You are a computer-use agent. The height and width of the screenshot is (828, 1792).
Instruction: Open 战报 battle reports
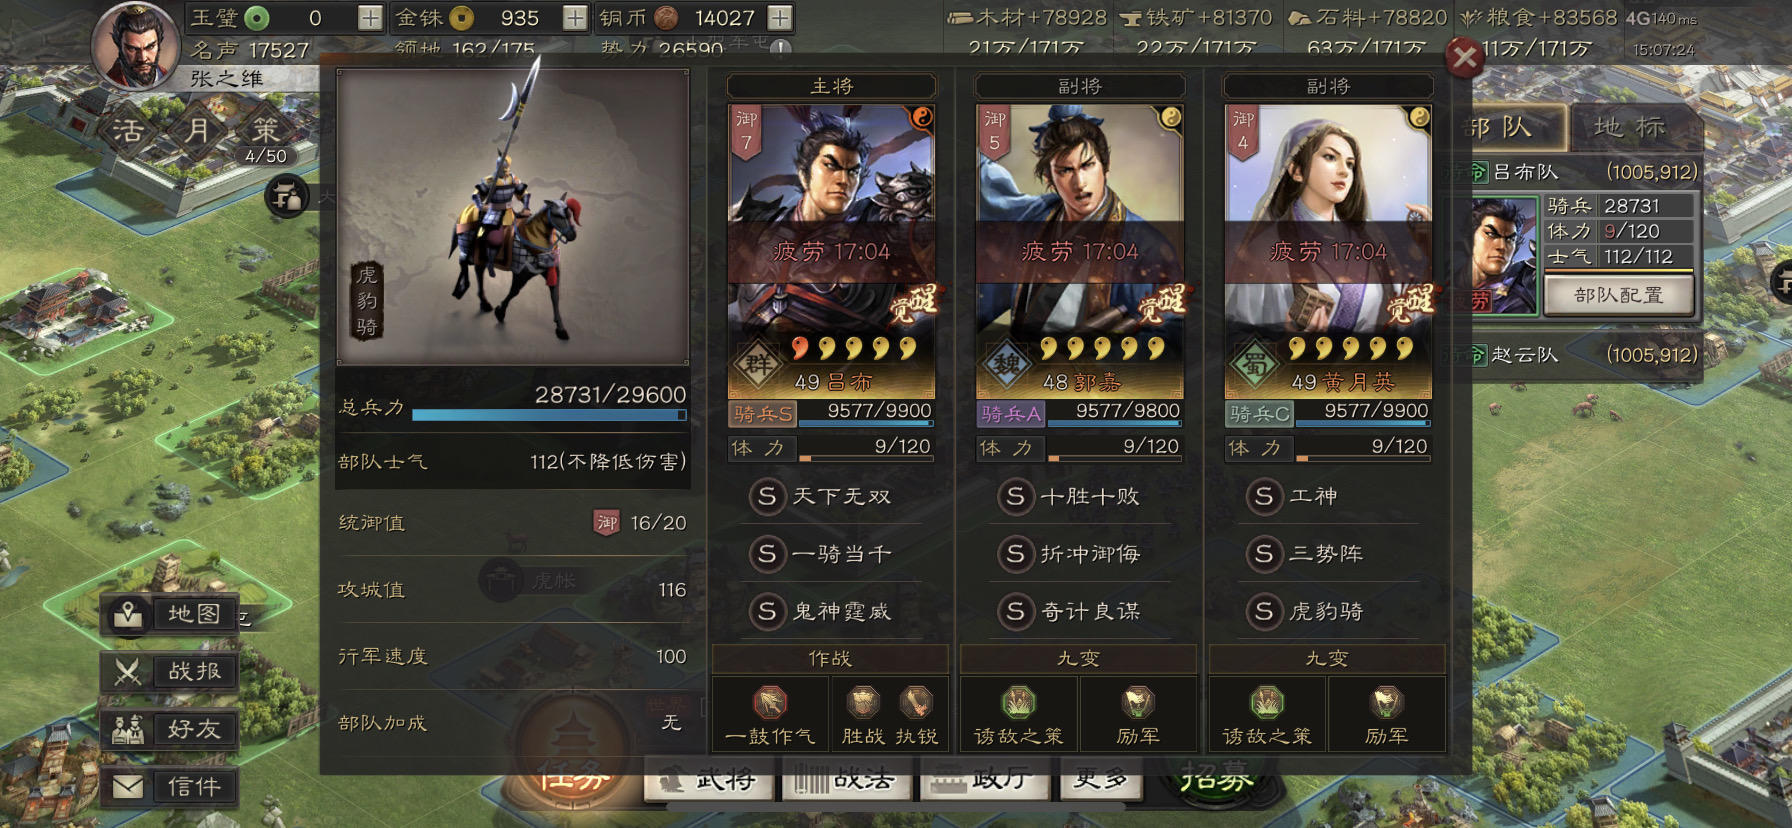170,672
